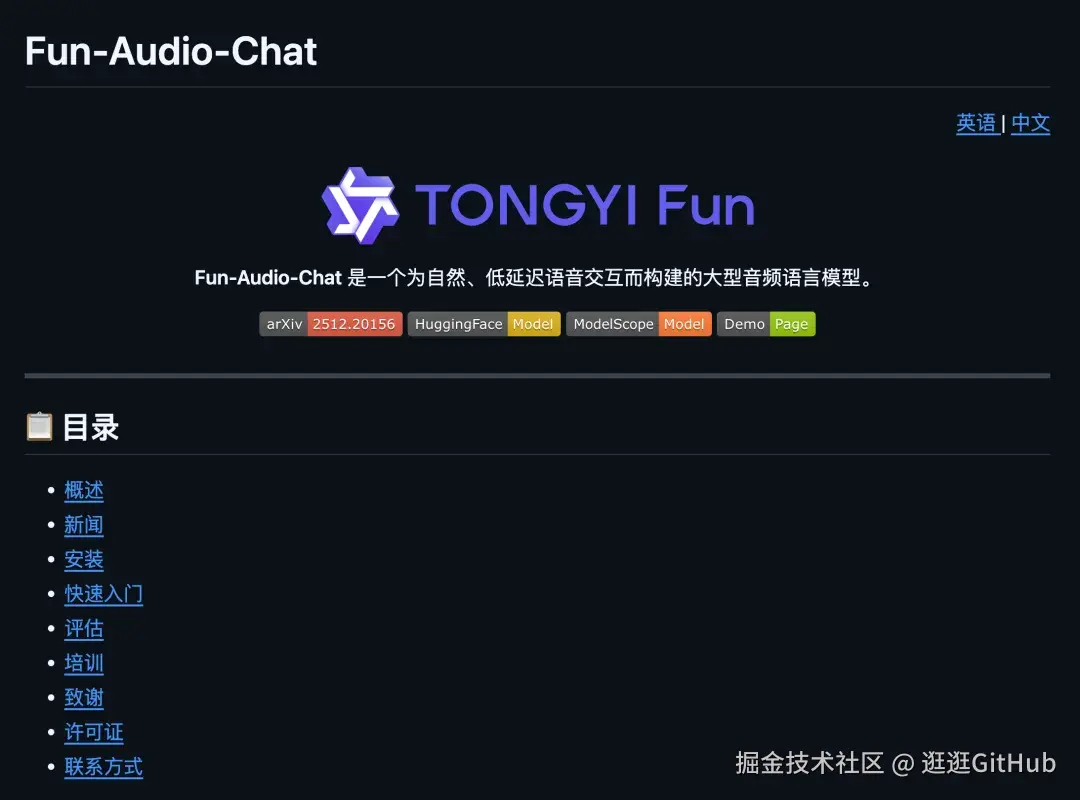Jump to the 致谢 section
1080x800 pixels.
84,697
